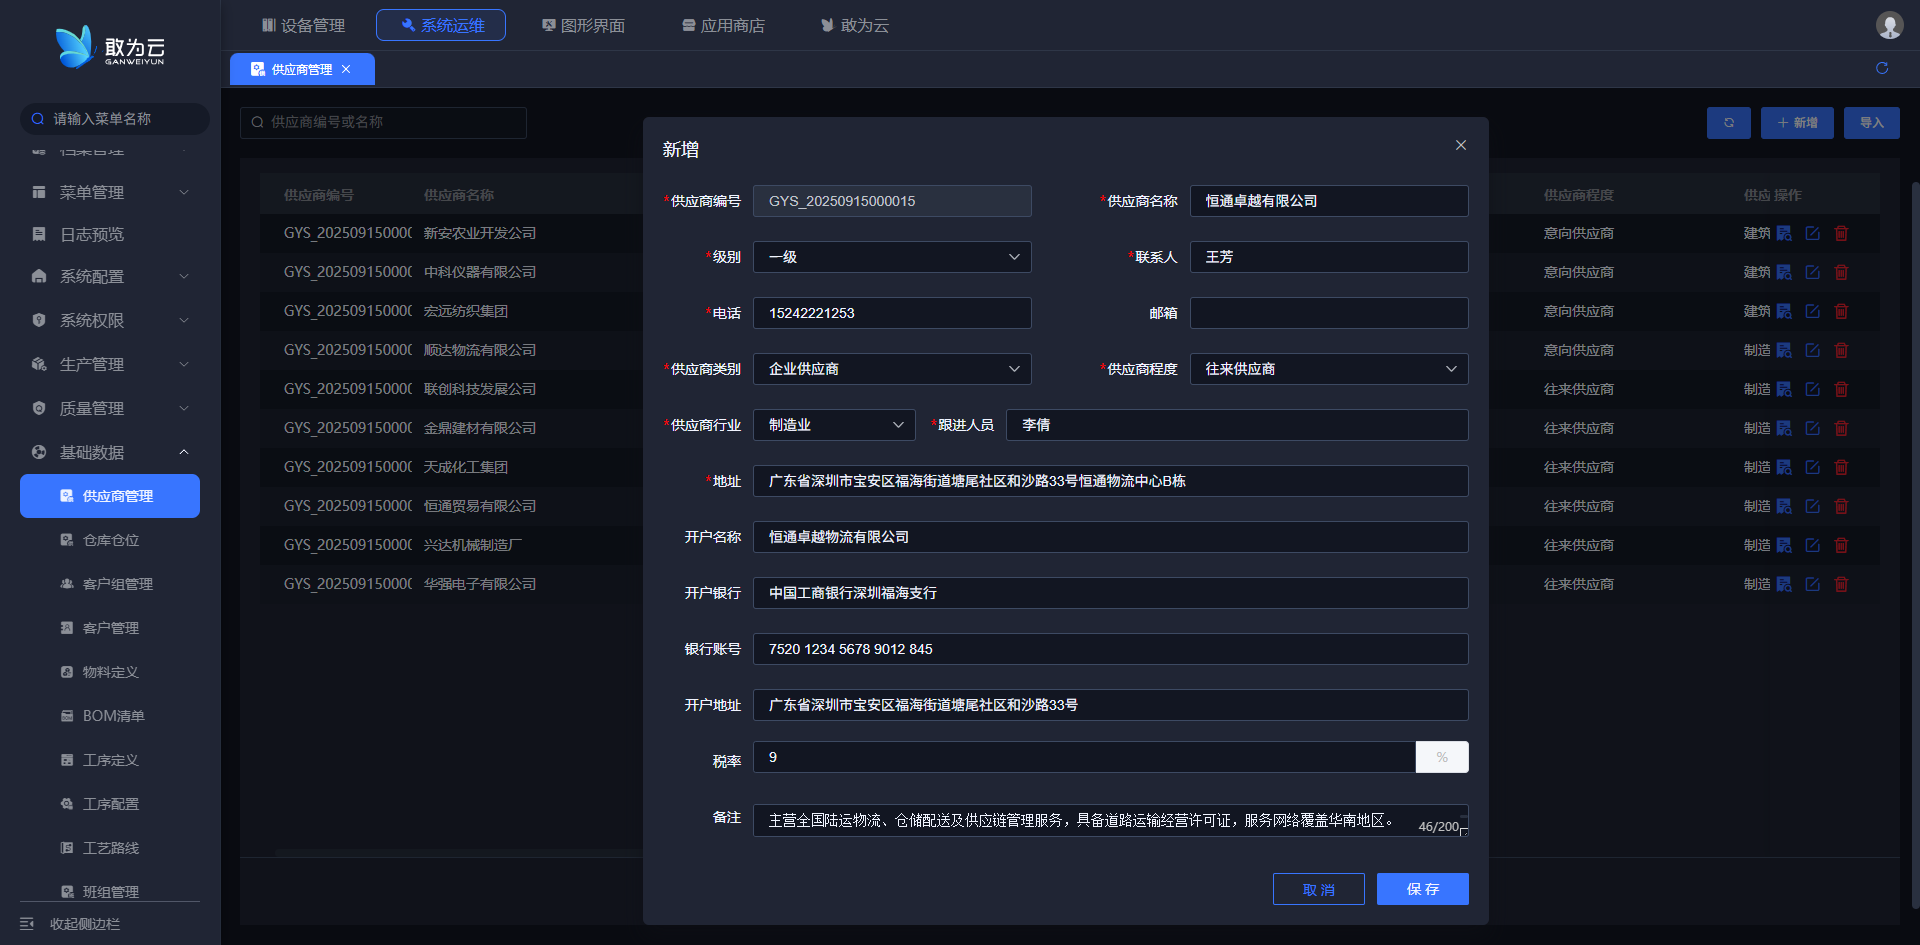Click the page refresh icon under avatar
This screenshot has height=945, width=1920.
[1881, 68]
